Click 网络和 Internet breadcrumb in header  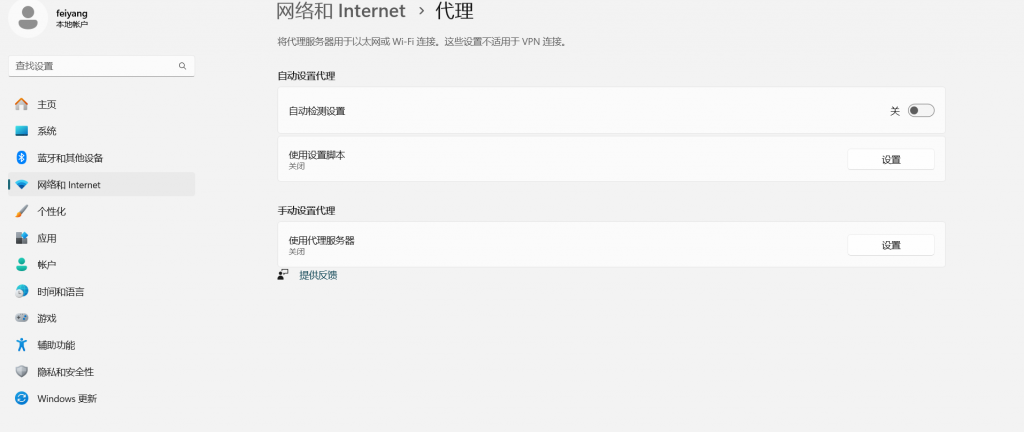[x=341, y=11]
